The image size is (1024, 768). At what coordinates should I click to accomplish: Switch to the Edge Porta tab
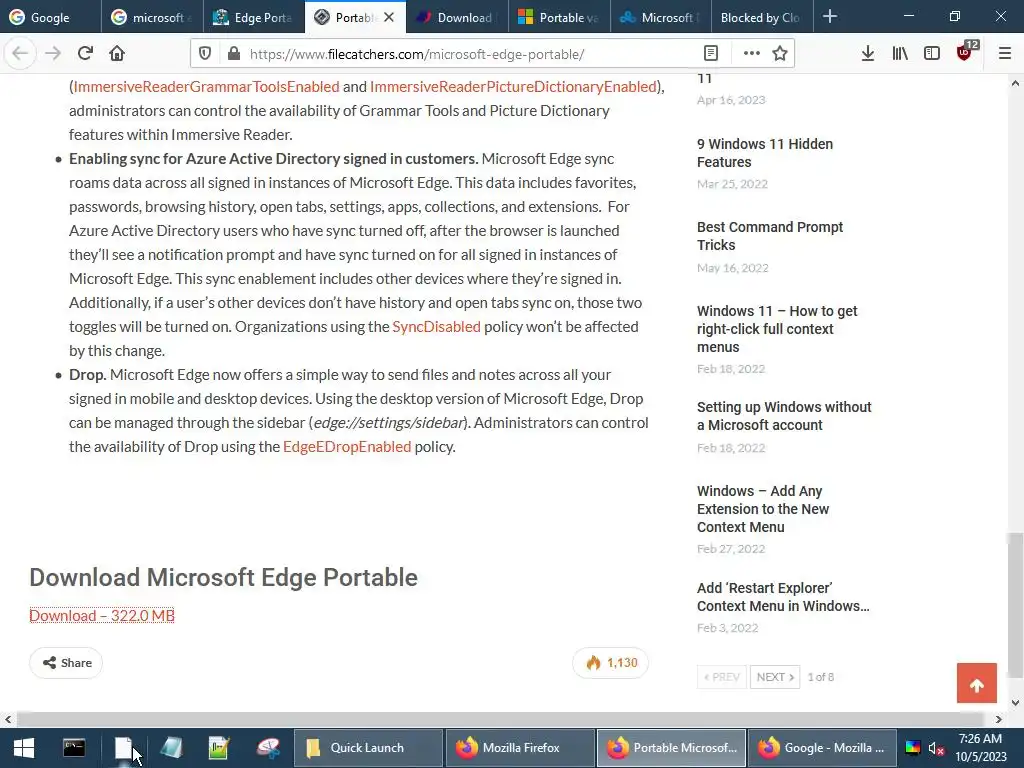253,18
